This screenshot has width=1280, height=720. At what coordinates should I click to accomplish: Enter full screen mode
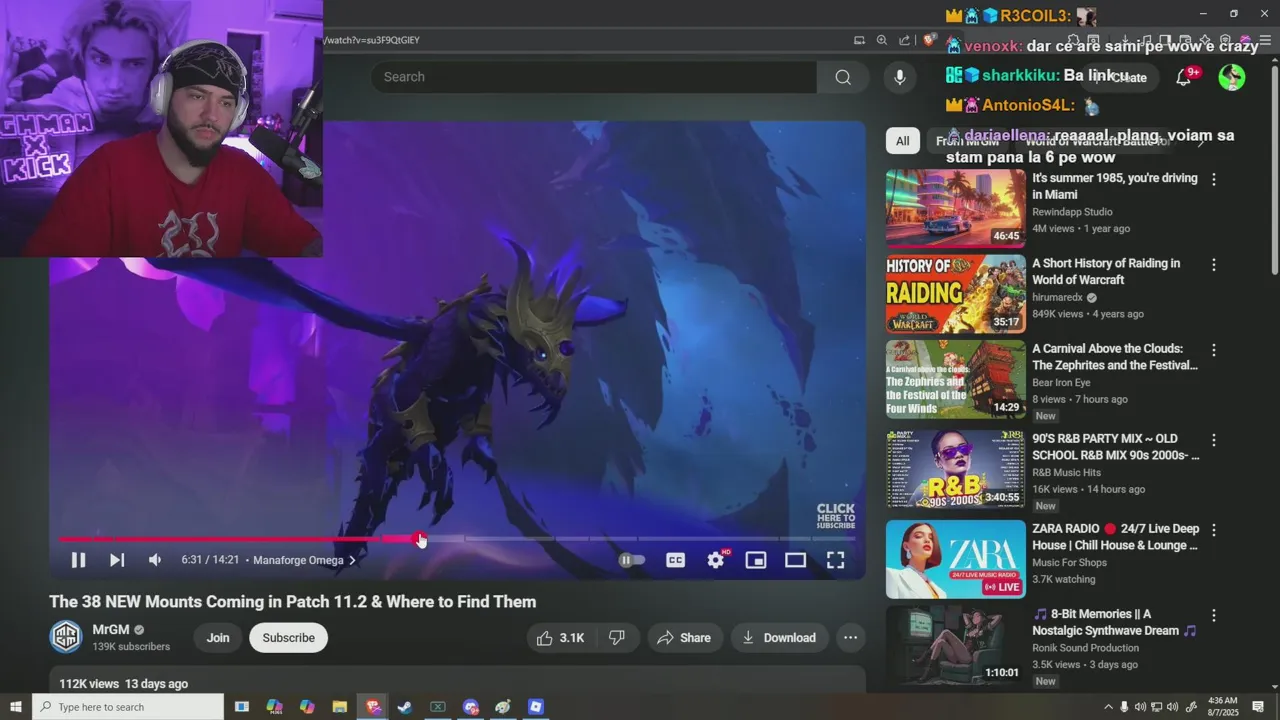click(x=835, y=560)
